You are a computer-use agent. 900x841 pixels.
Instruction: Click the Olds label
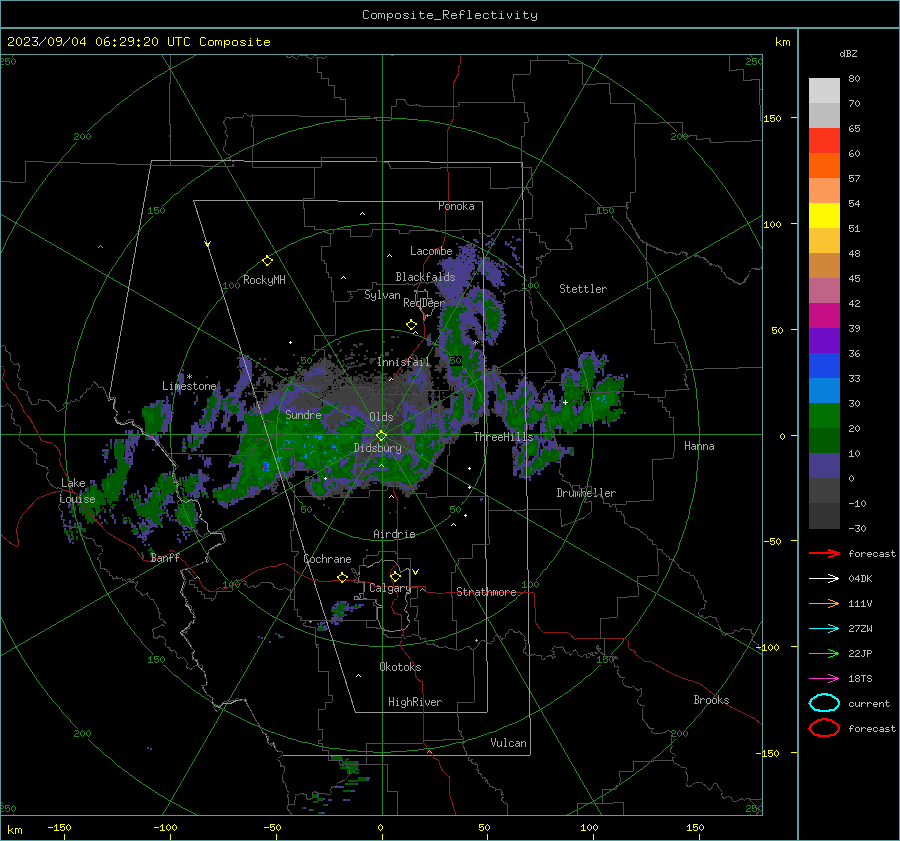[381, 417]
